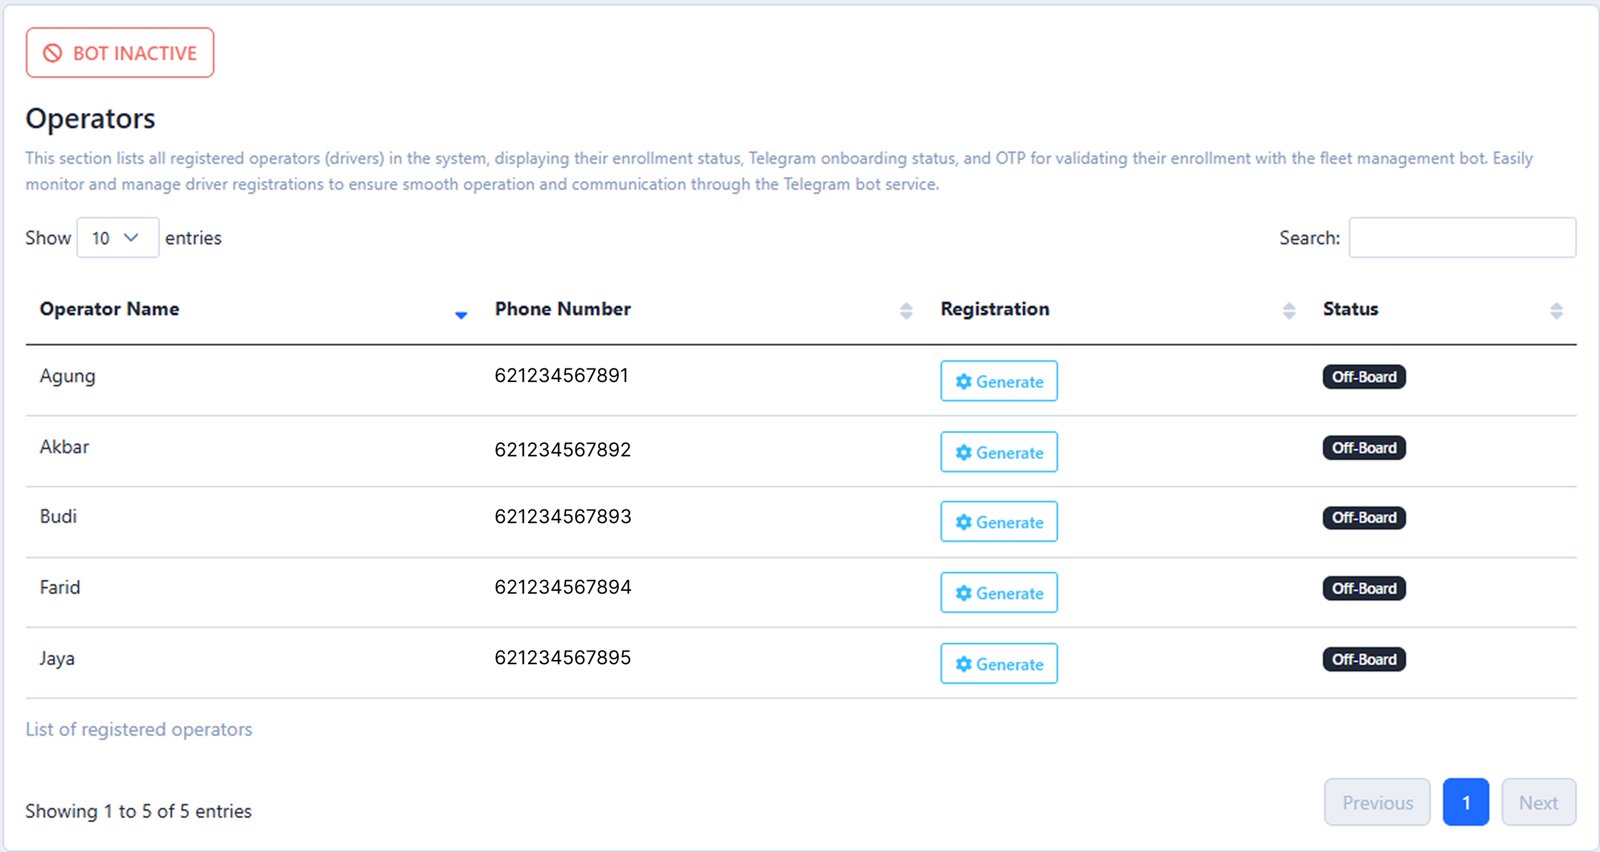Screen dimensions: 1600x852
Task: Sort table by Registration column arrows
Action: (x=1289, y=311)
